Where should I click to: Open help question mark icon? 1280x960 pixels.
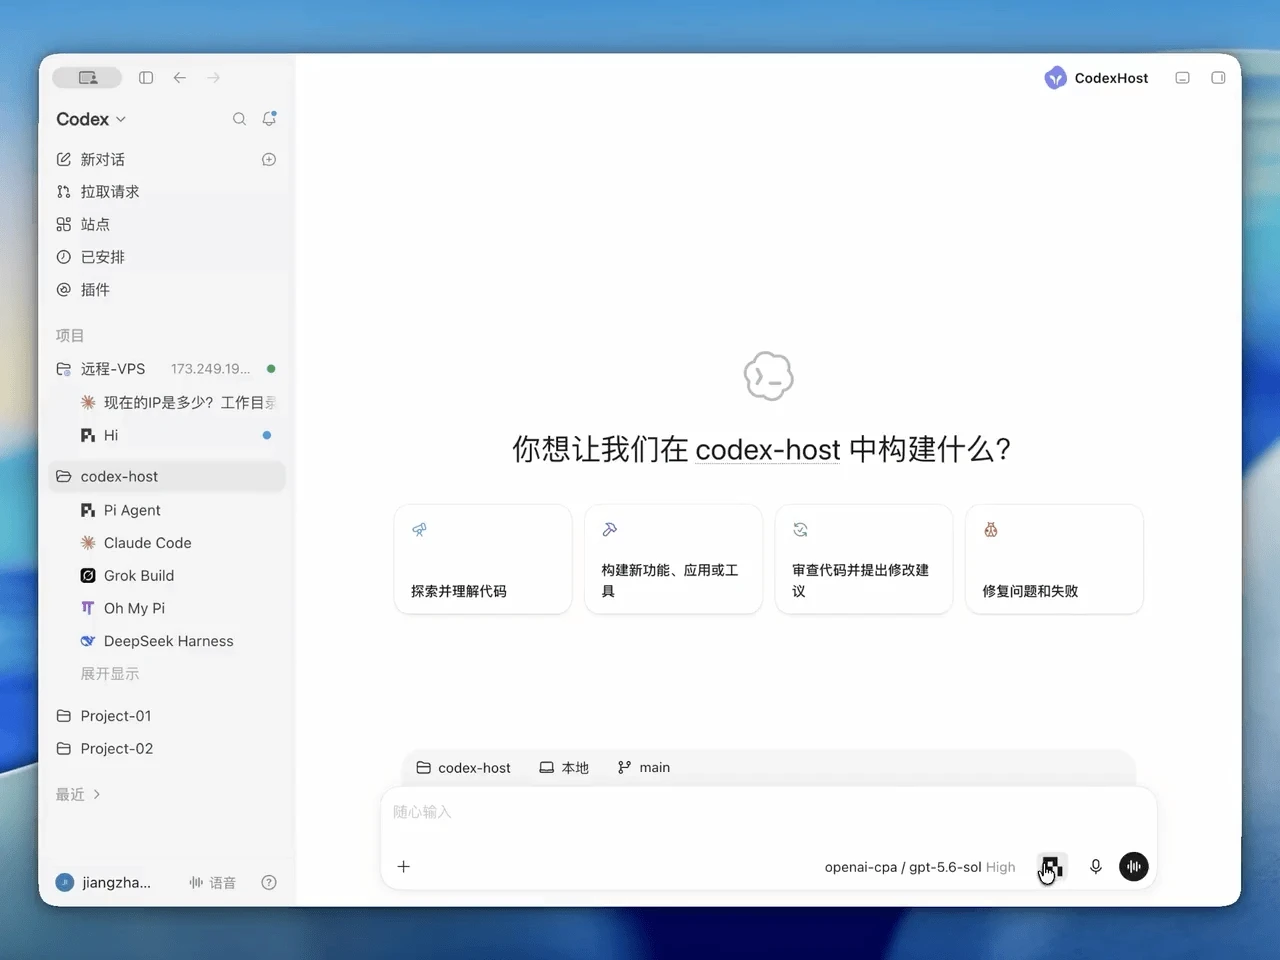click(269, 883)
